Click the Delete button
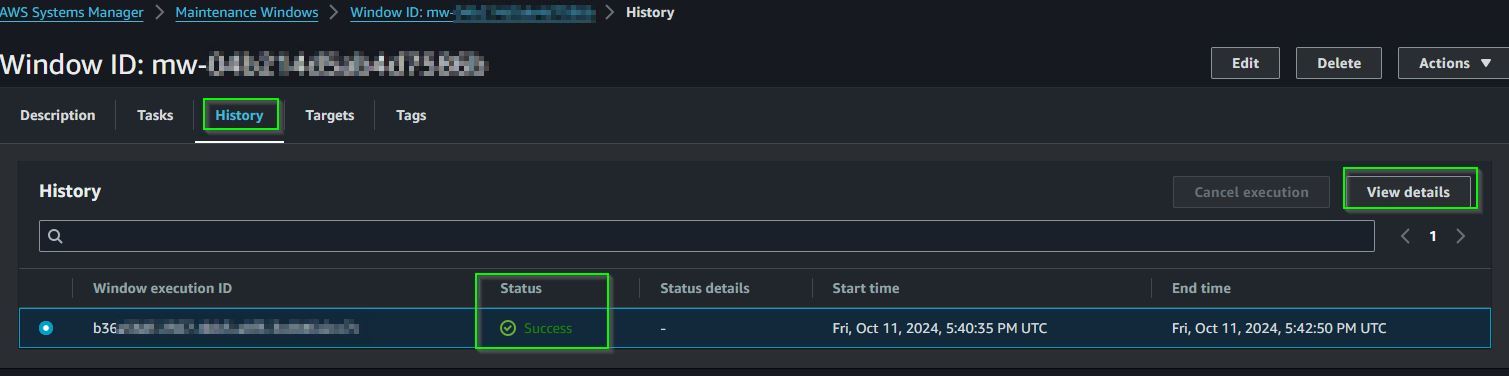Image resolution: width=1509 pixels, height=376 pixels. tap(1339, 63)
